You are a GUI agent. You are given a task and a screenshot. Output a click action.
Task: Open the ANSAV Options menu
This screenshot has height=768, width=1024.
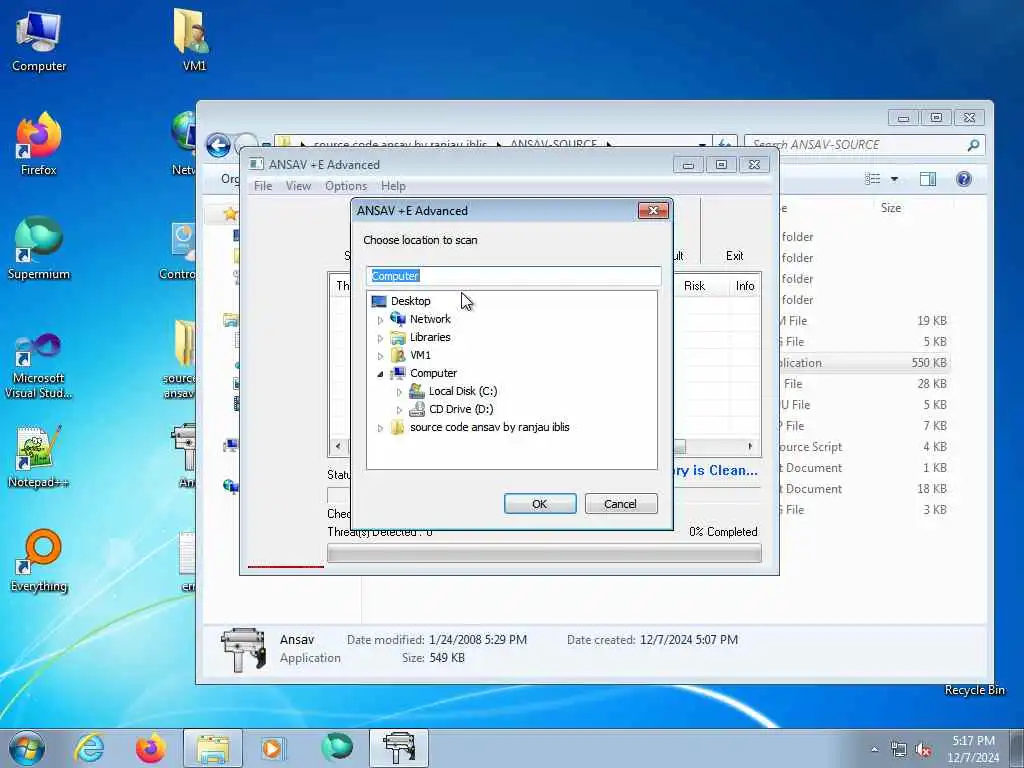click(x=345, y=185)
